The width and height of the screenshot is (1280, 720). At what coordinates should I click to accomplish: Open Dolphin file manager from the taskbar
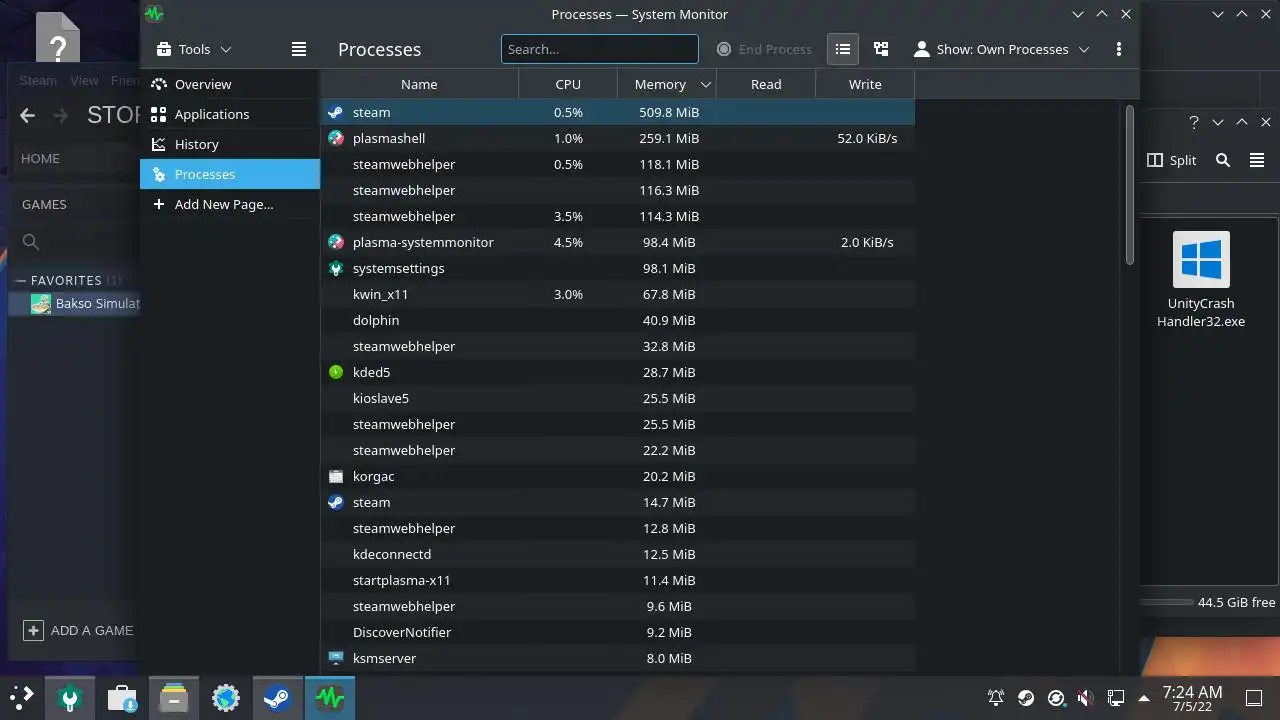(174, 697)
